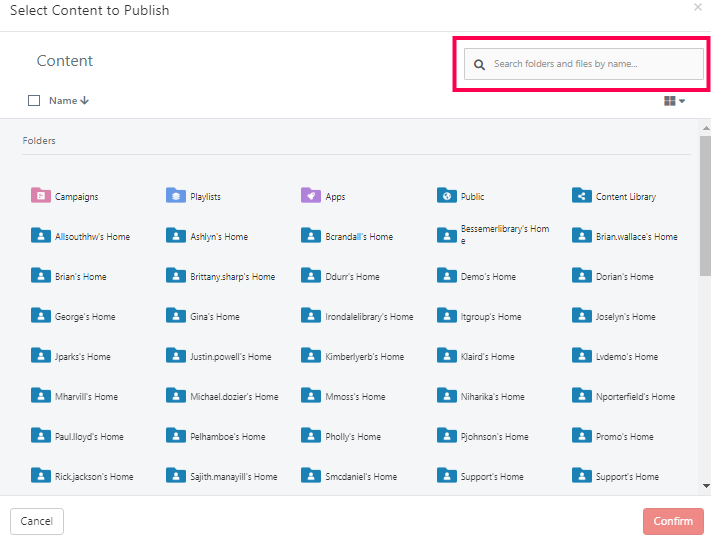Click the Brian.wallace's Home folder icon
711x538 pixels.
tap(582, 235)
